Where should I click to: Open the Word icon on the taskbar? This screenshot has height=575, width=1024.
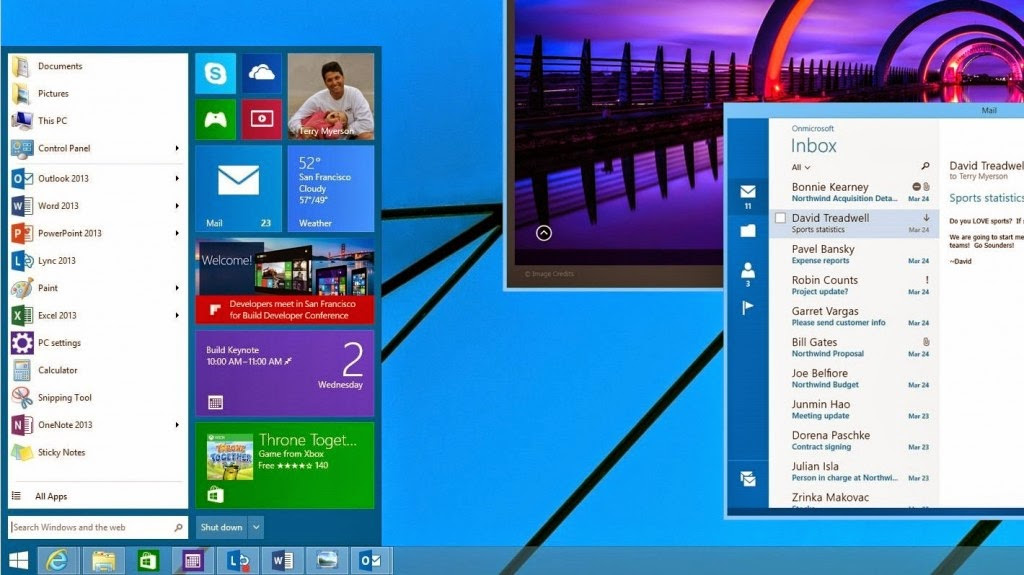(282, 561)
